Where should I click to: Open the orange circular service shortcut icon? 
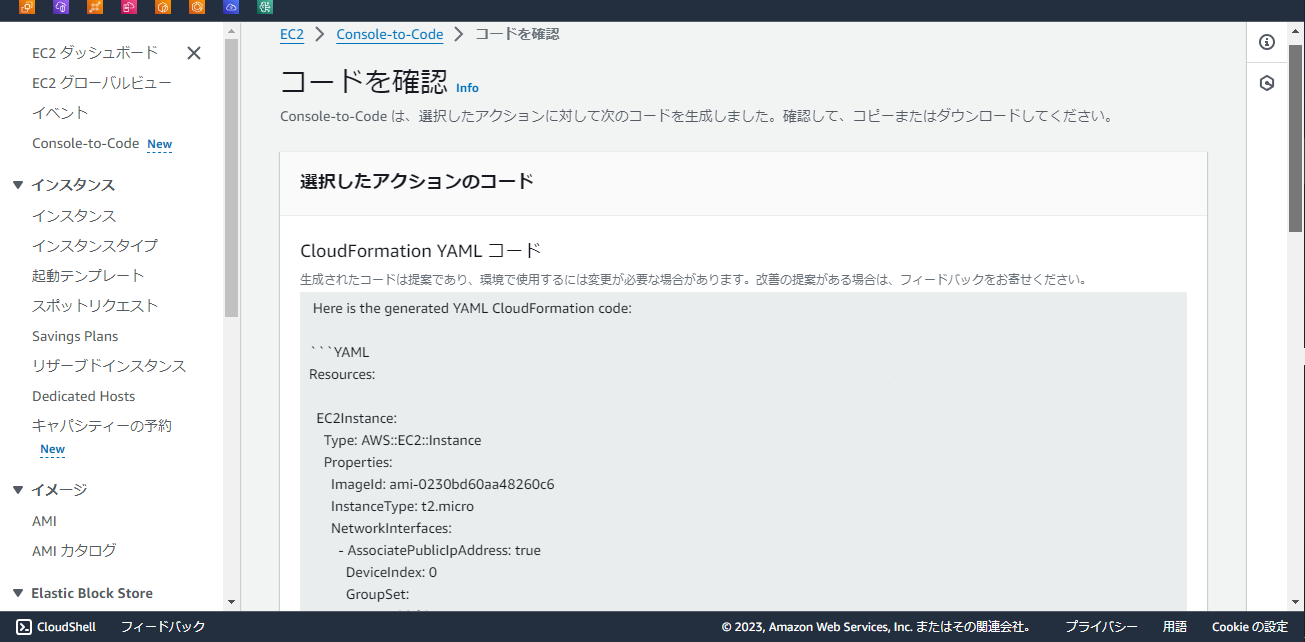(x=196, y=8)
